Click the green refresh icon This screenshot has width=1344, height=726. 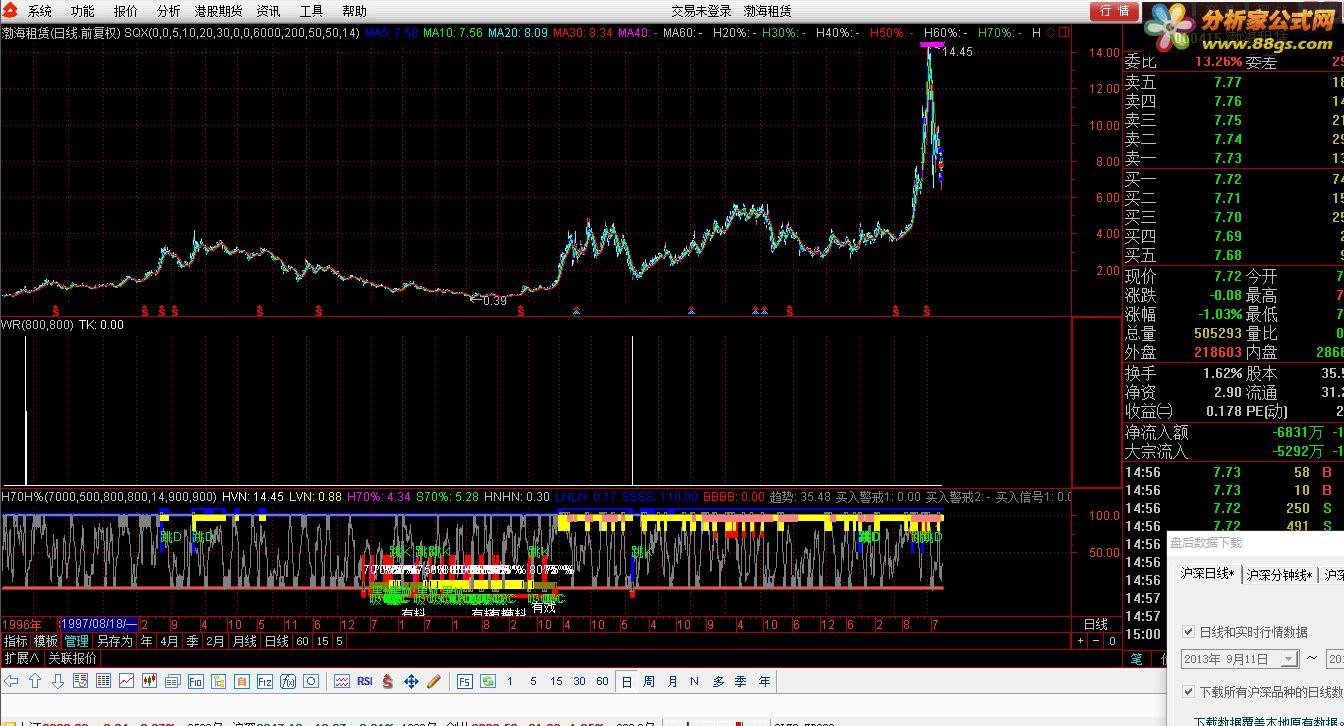pyautogui.click(x=488, y=681)
